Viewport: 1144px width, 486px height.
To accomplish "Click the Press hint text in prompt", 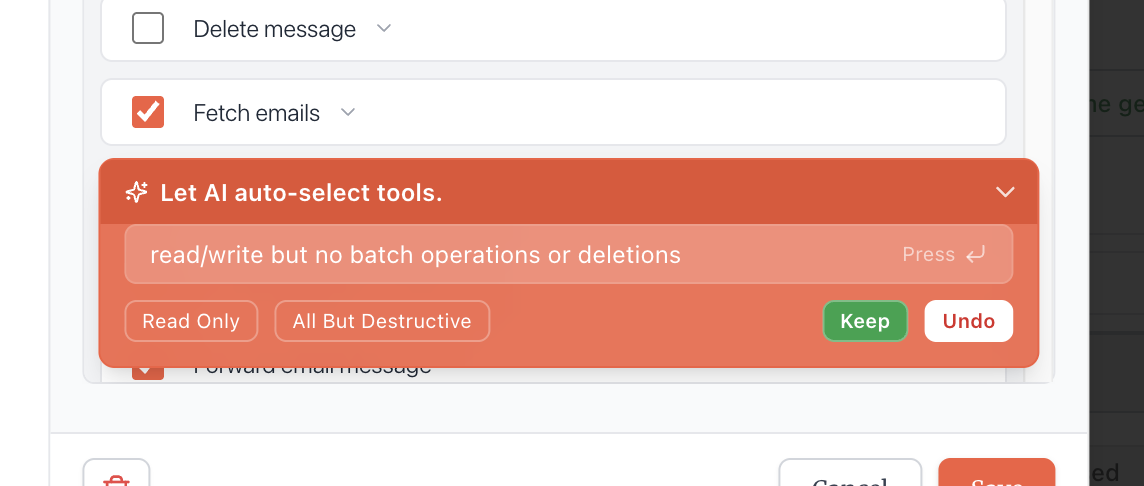I will [928, 255].
